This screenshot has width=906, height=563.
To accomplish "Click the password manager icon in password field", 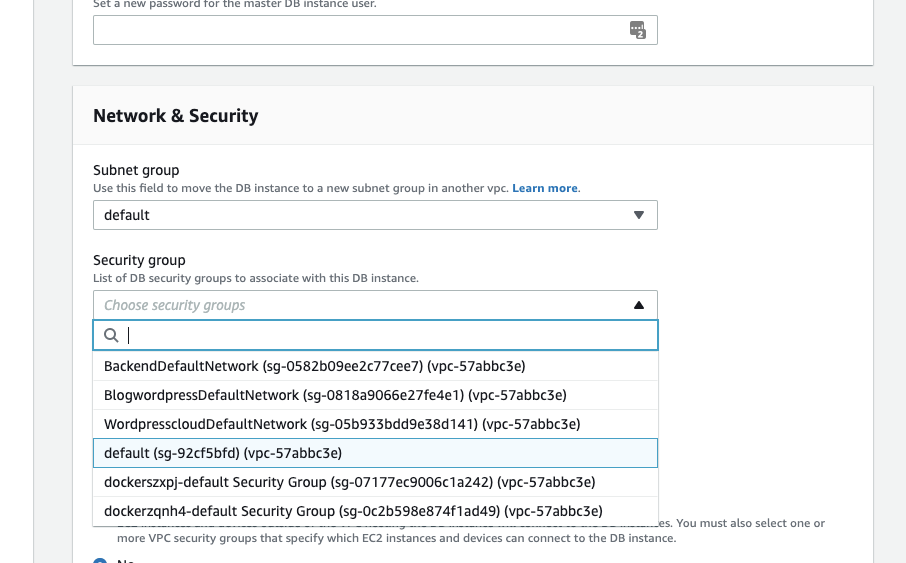I will [638, 30].
